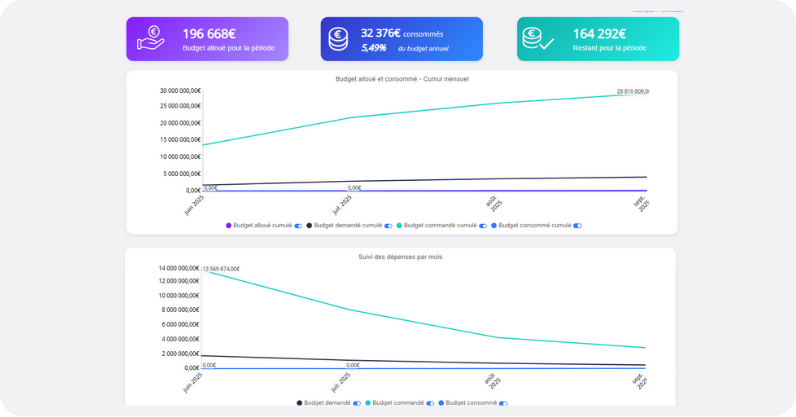Open the 196 668€ allocated budget card

pos(207,39)
